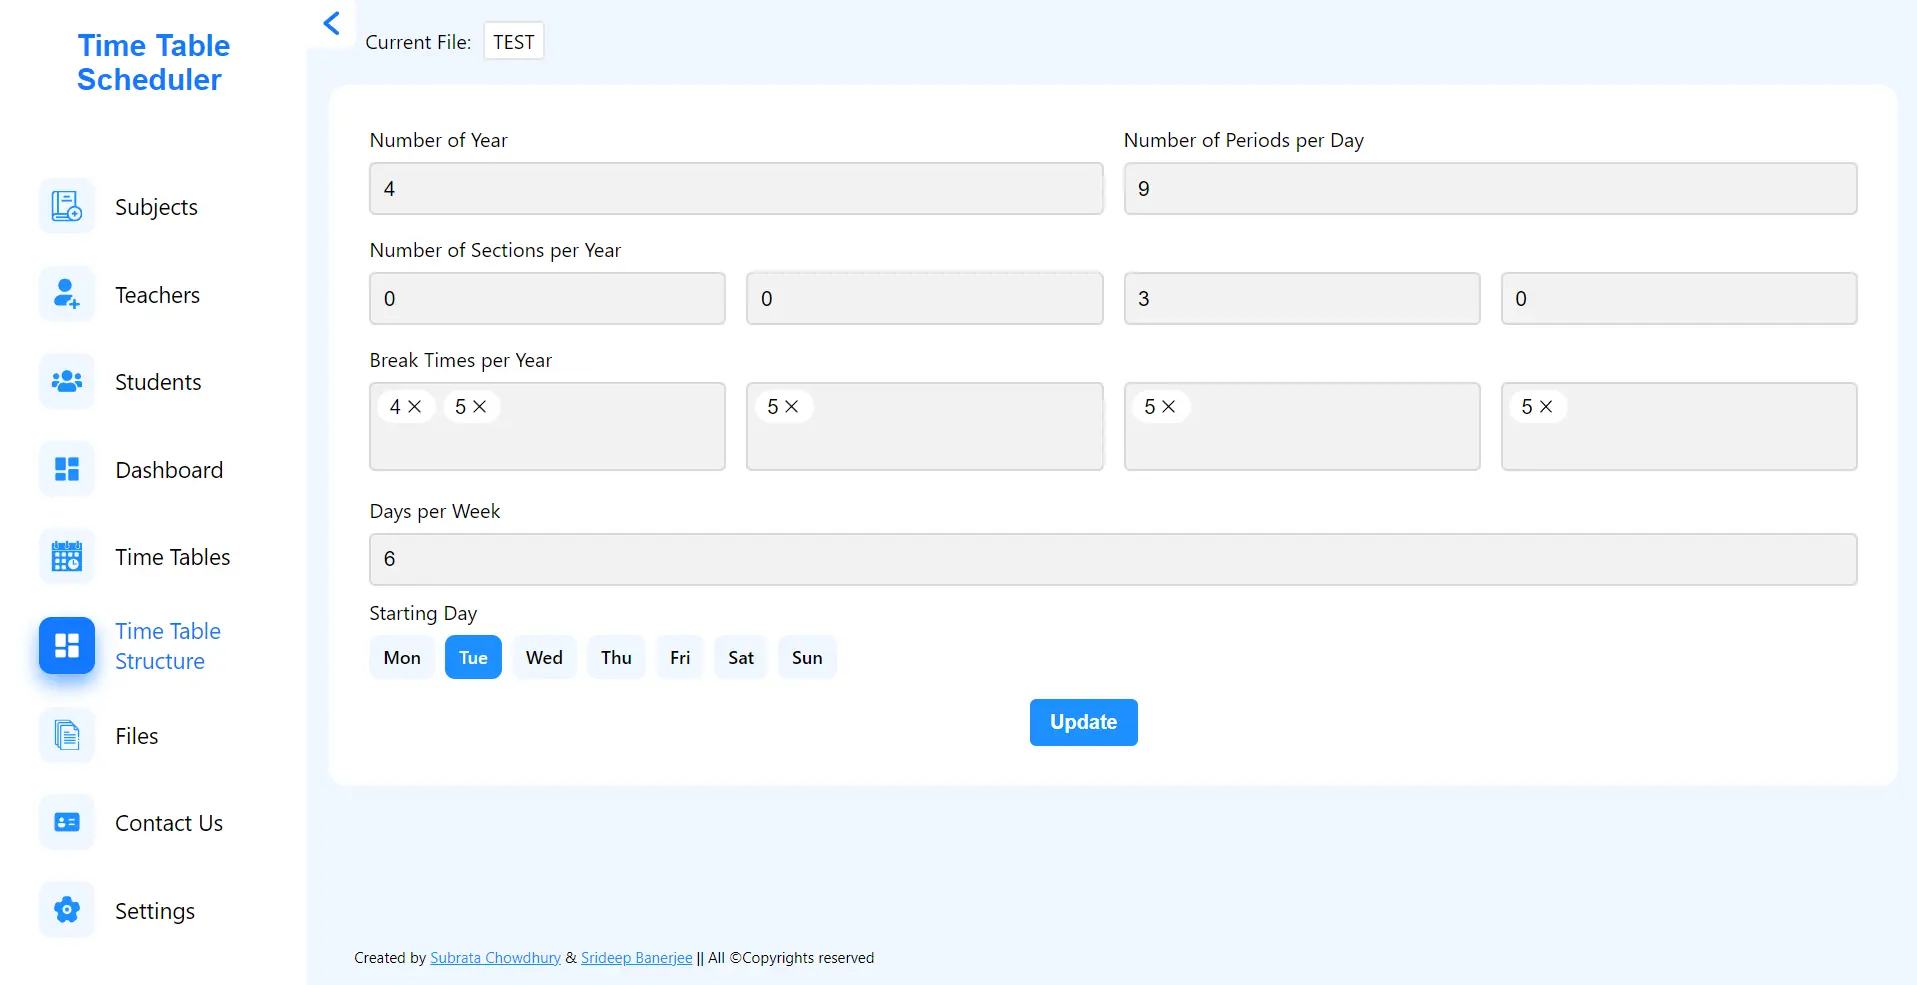Screen dimensions: 1917x985
Task: Click the Time Table Scheduler title
Action: 153,62
